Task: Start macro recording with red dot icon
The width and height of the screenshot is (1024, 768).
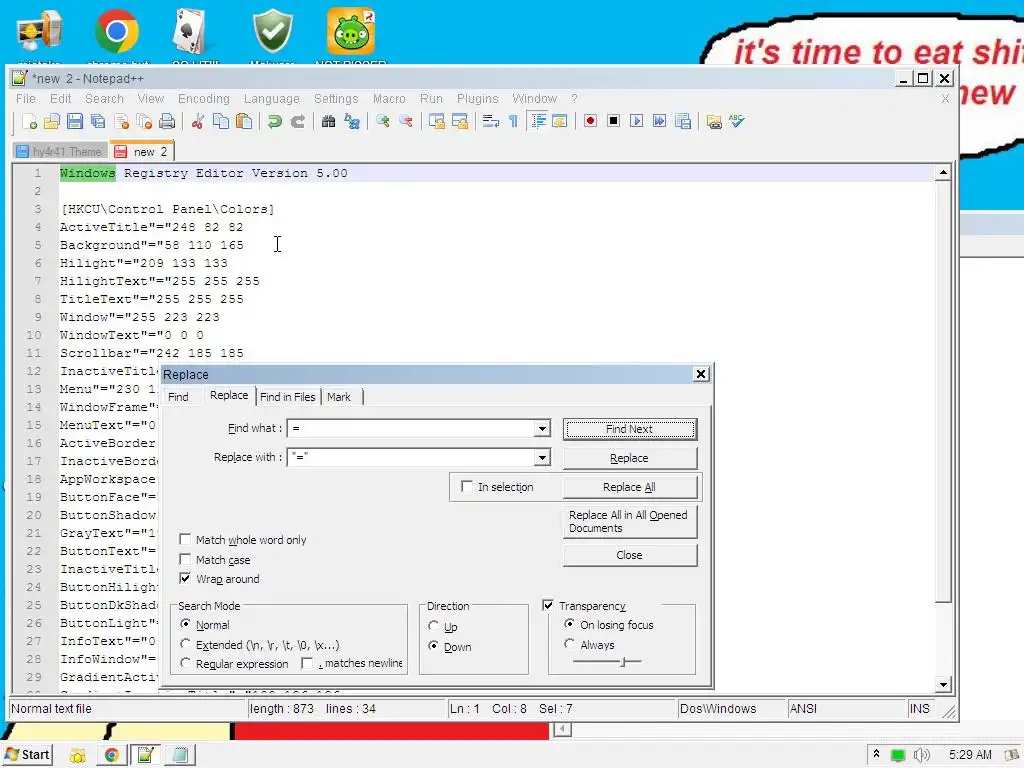Action: coord(590,121)
